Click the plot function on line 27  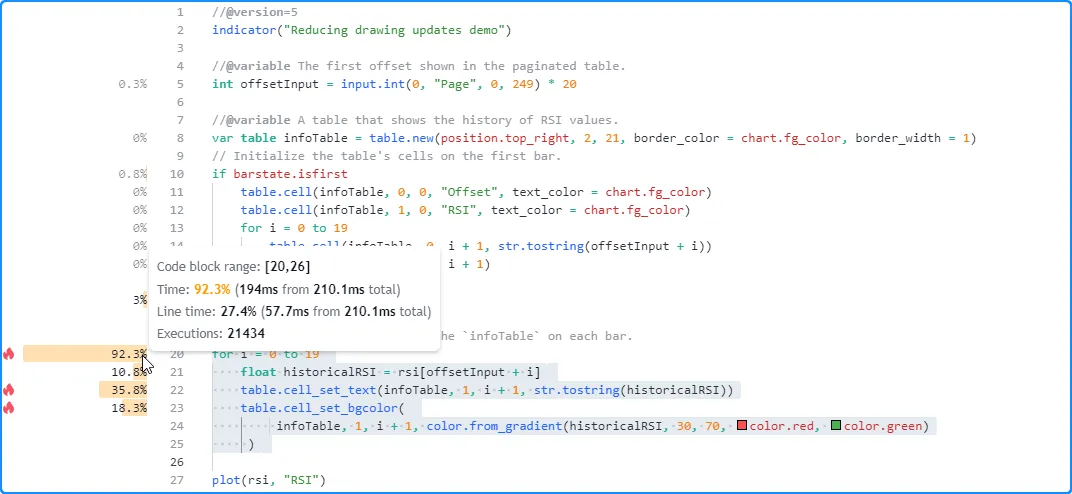point(226,481)
